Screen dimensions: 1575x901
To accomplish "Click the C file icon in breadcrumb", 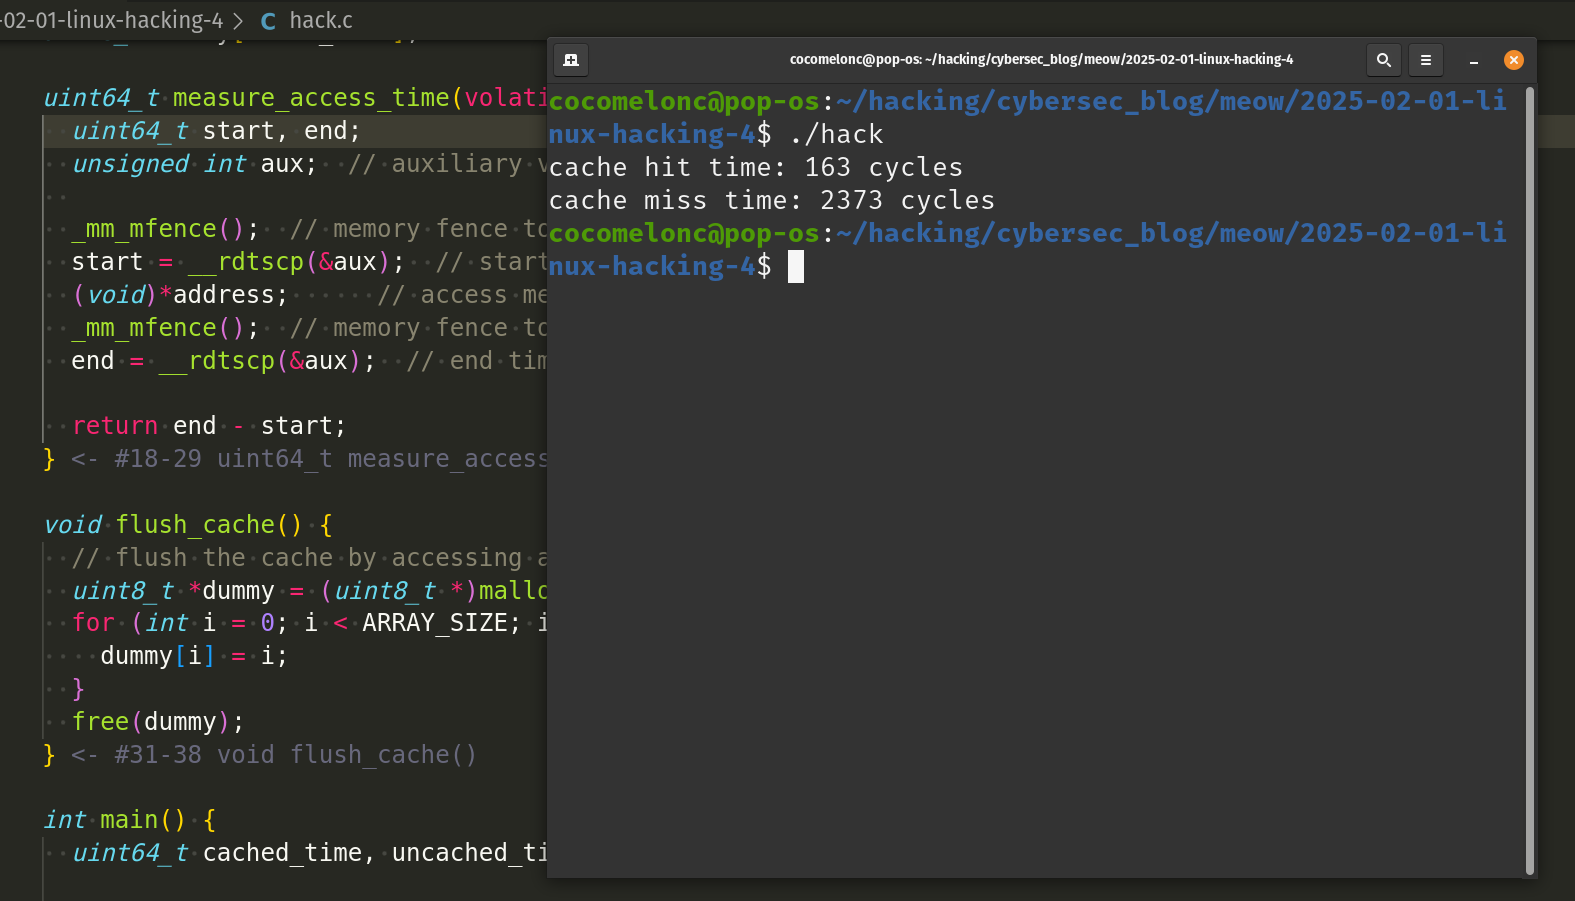I will (268, 21).
